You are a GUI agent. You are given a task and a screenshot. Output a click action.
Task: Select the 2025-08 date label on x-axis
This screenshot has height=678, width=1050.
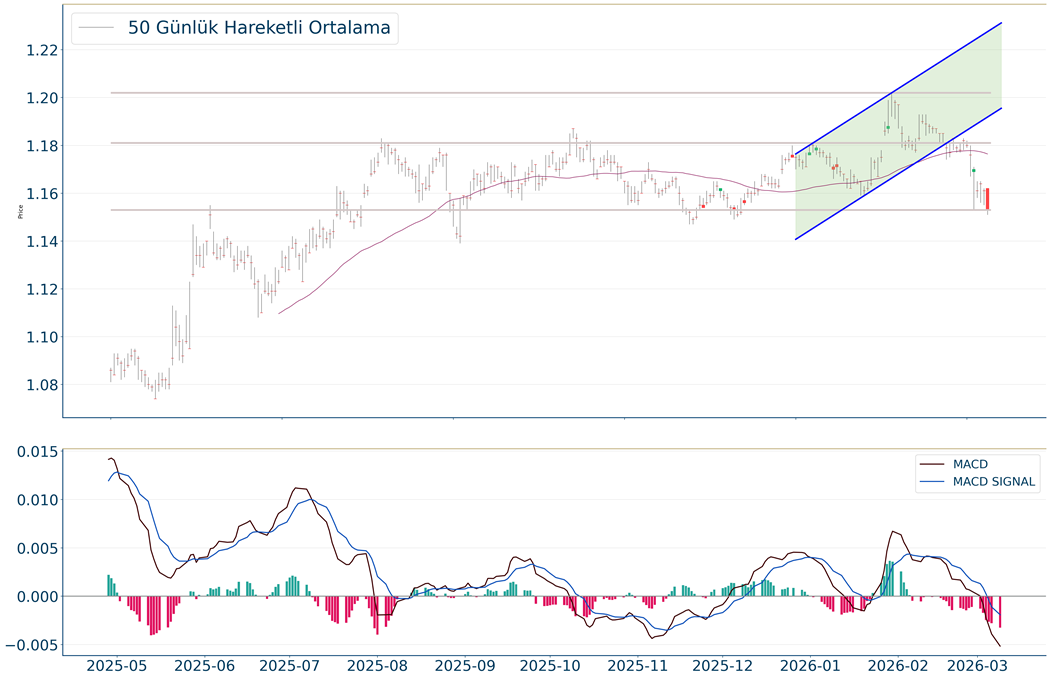[379, 665]
